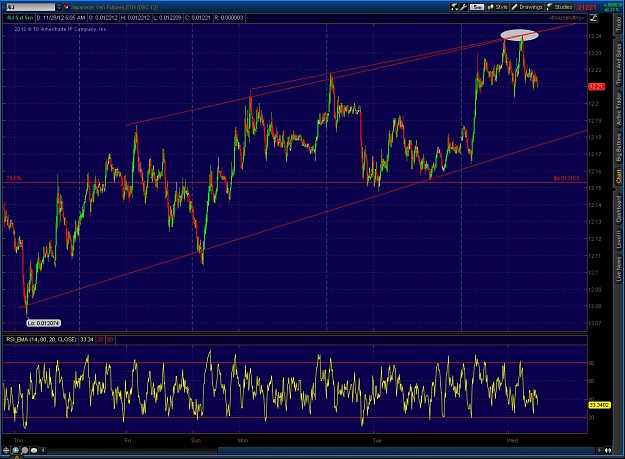Open the Live News sidebar tab
The height and width of the screenshot is (459, 625).
619,269
